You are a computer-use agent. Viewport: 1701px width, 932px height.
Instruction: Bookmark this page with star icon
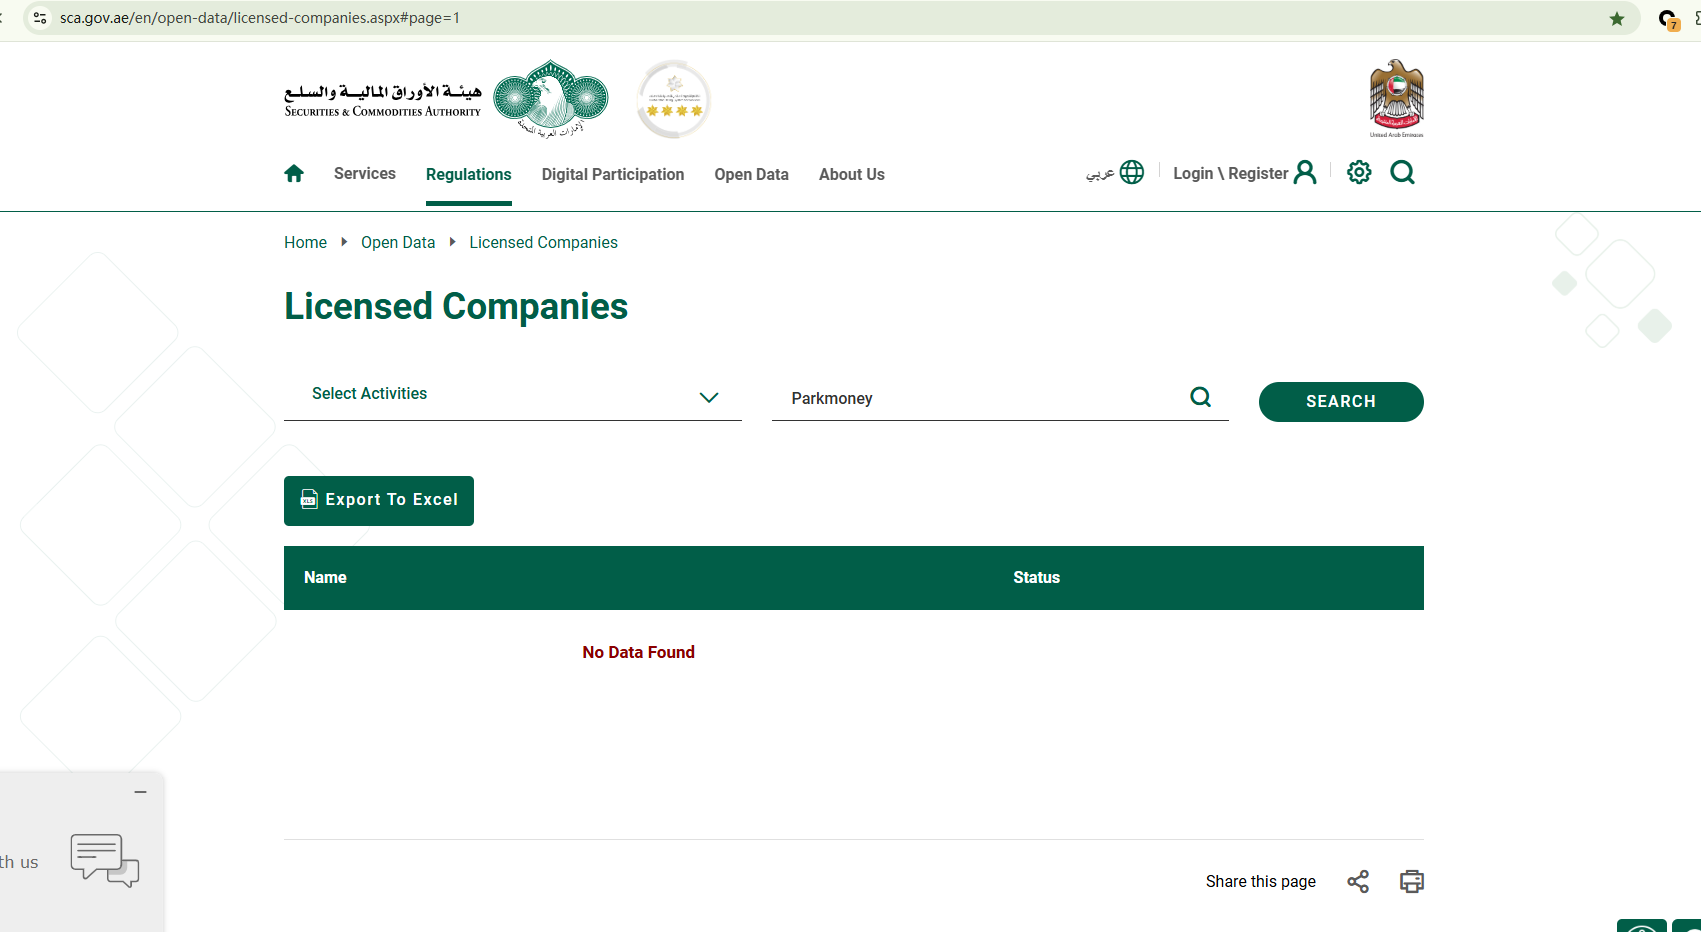click(x=1617, y=18)
